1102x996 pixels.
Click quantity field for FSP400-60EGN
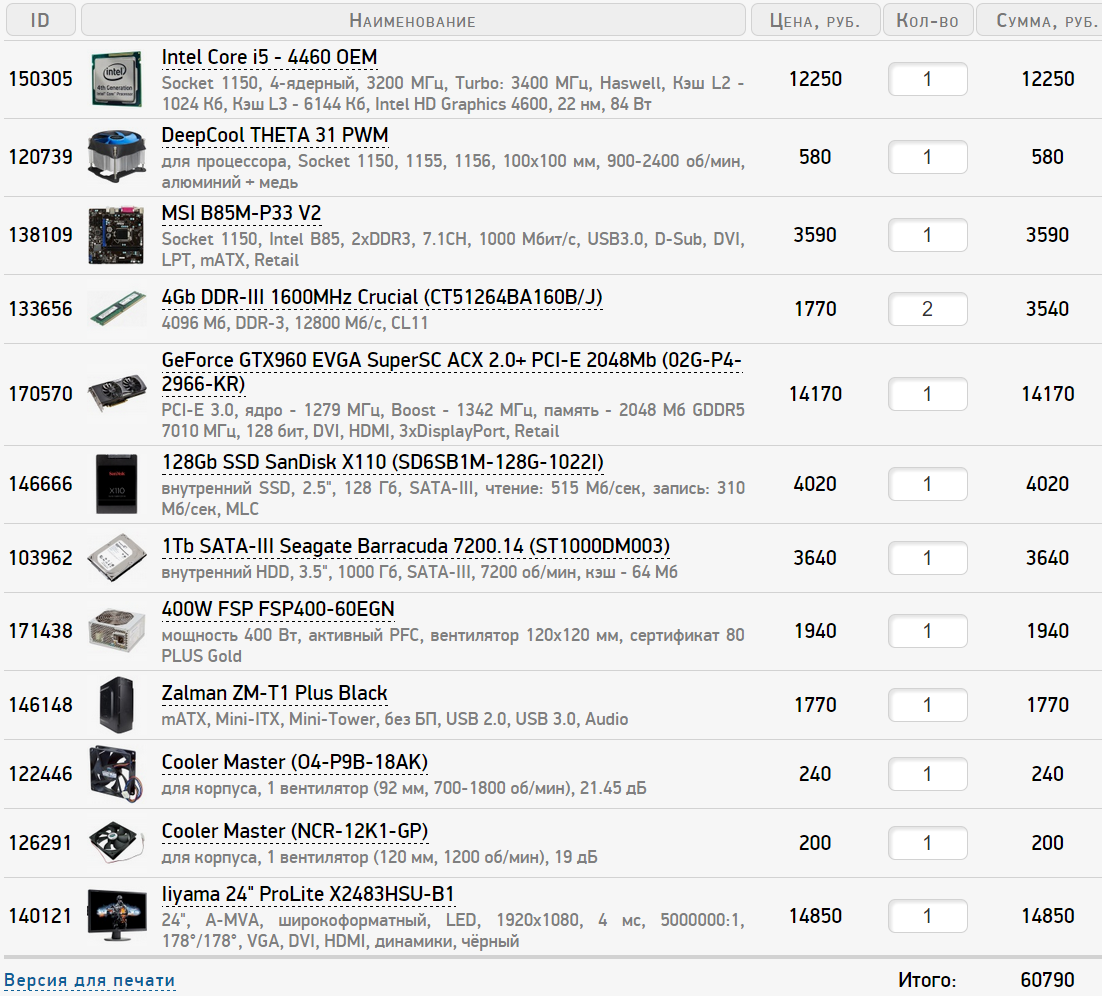pyautogui.click(x=927, y=630)
